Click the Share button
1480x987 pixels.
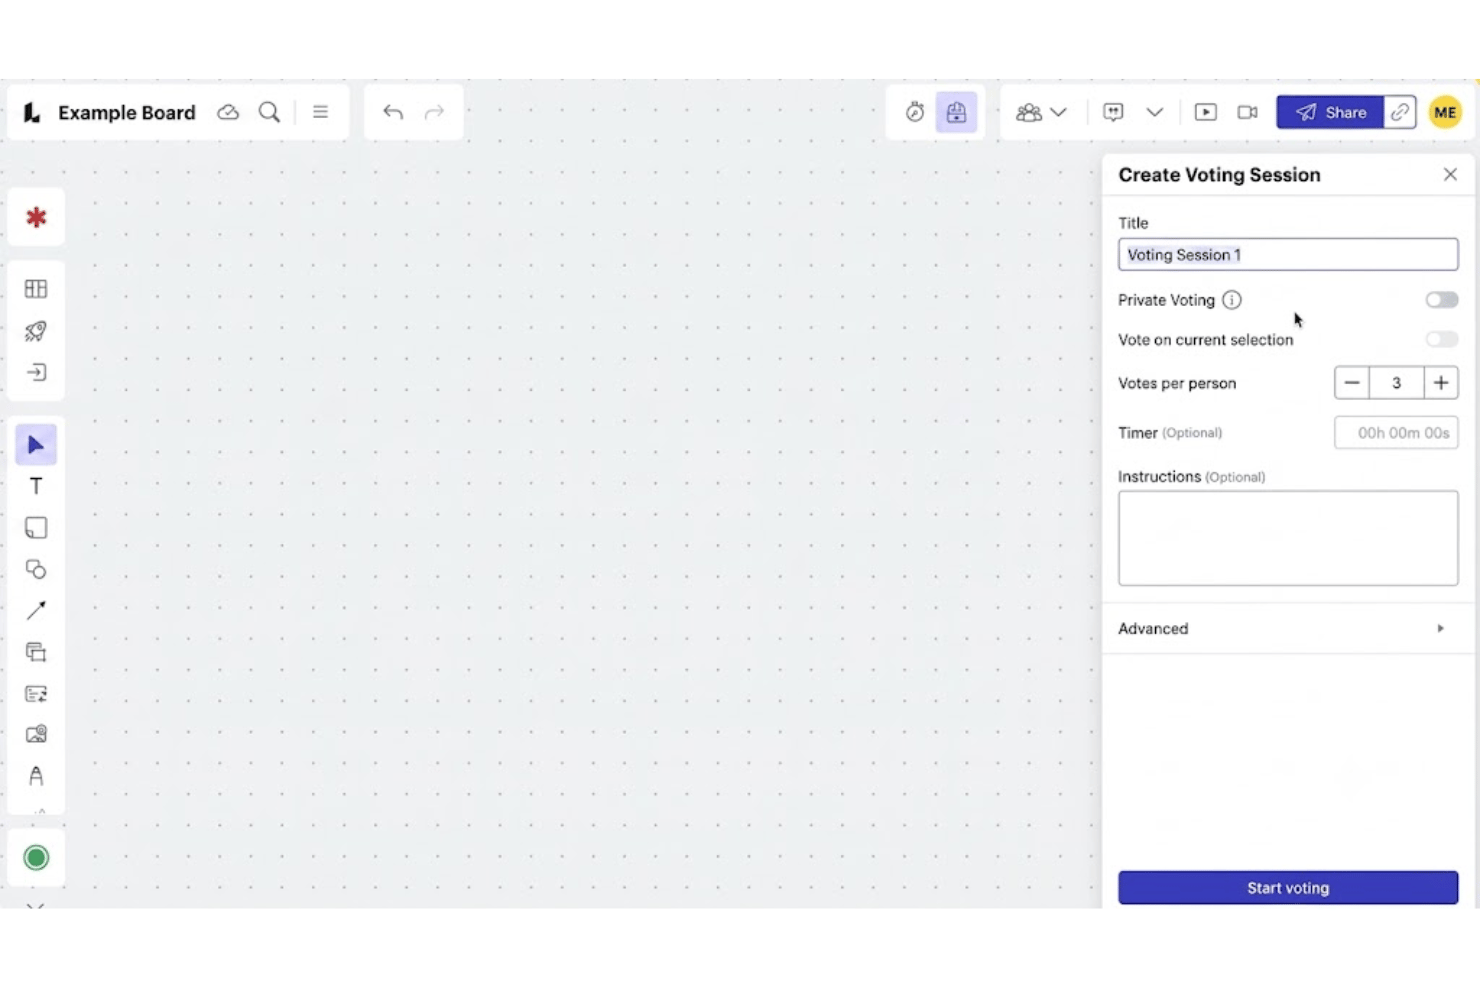[x=1330, y=112]
